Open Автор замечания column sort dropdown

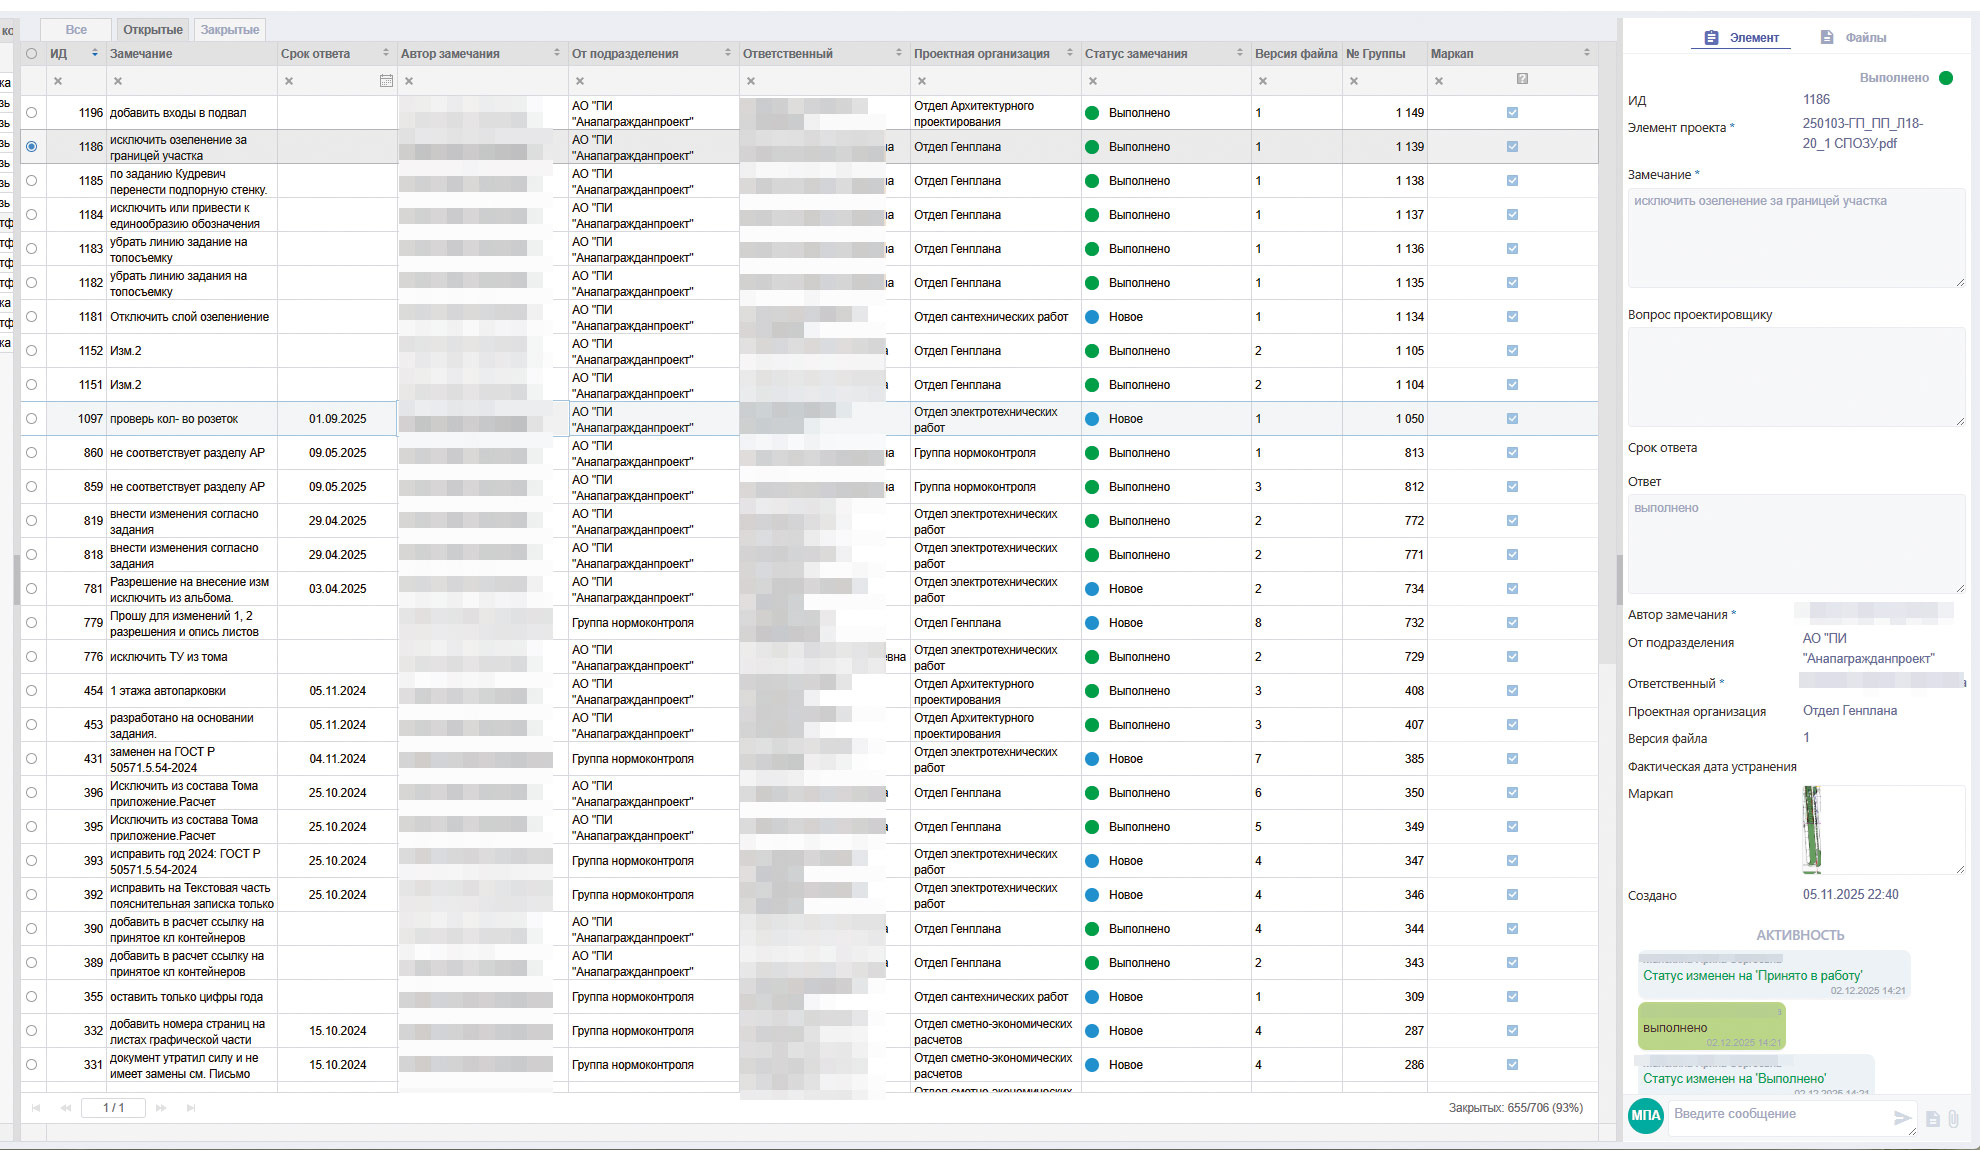pos(557,53)
